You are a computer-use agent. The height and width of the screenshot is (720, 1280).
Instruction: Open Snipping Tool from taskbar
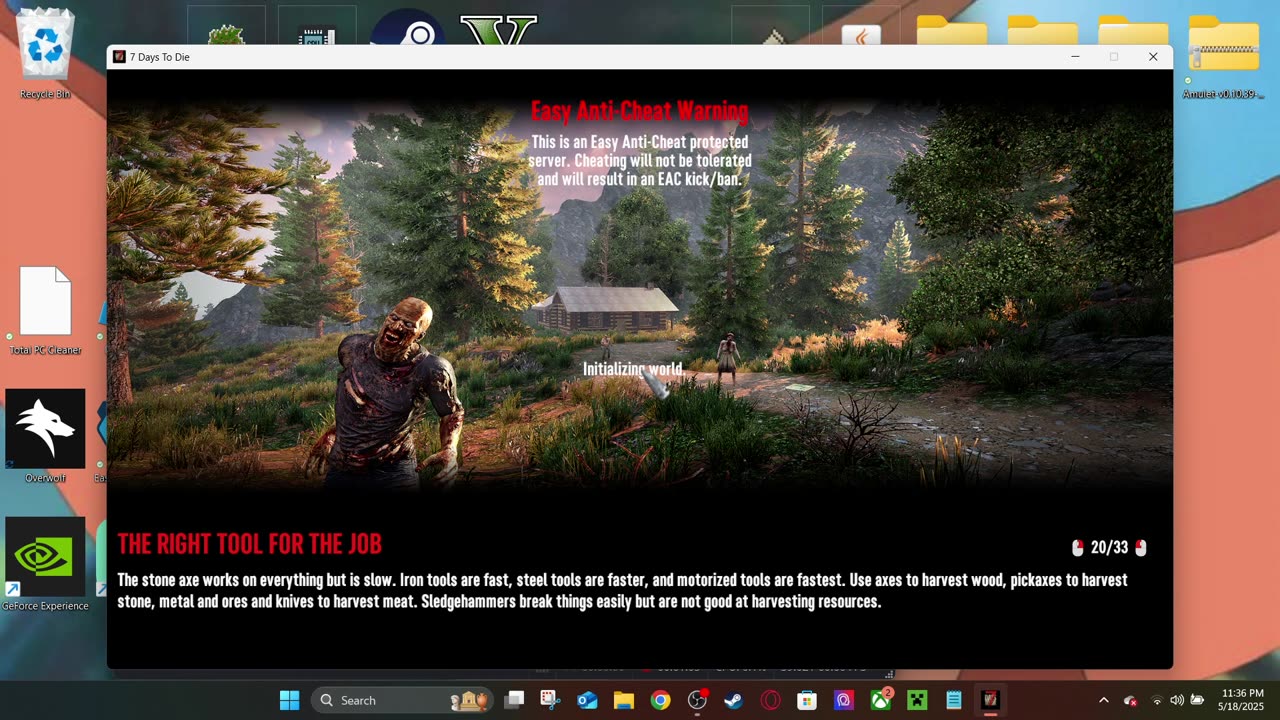coord(550,700)
